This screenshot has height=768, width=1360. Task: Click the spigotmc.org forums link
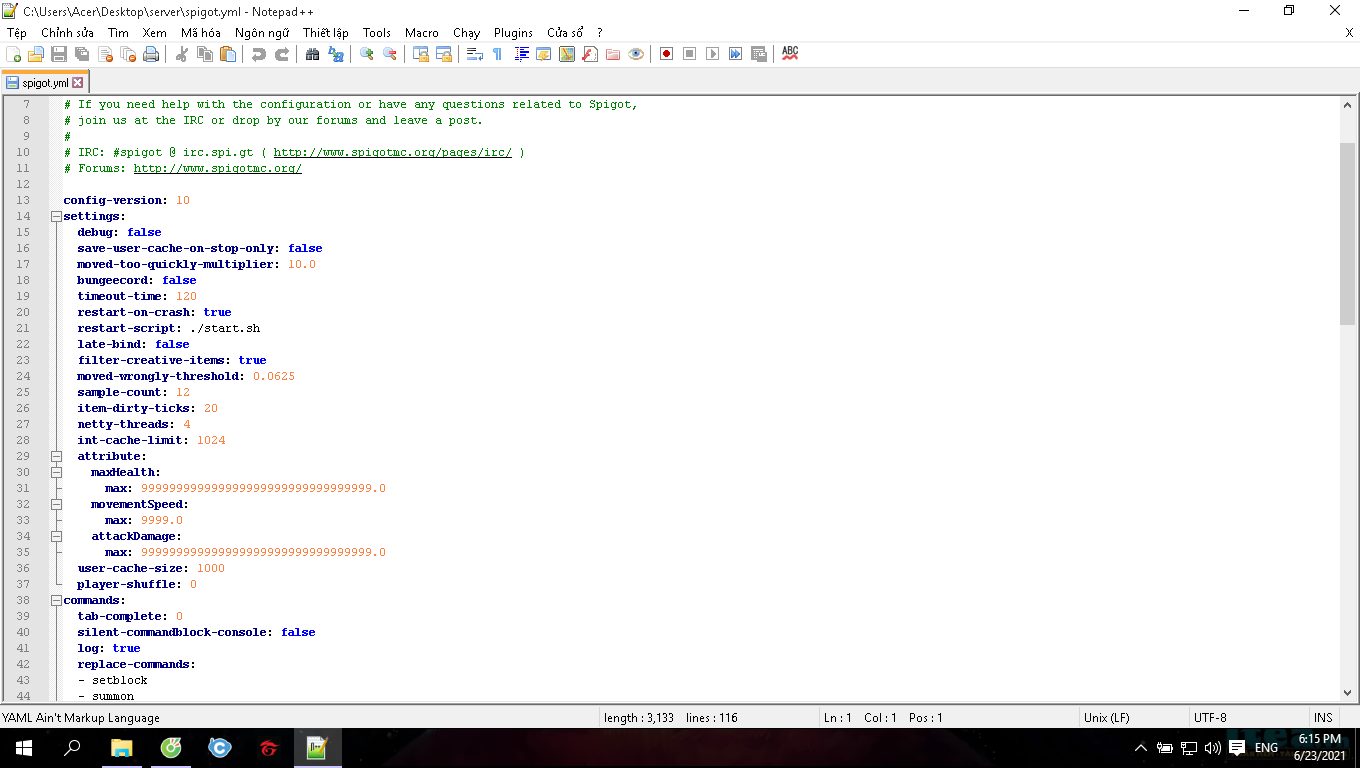tap(217, 168)
